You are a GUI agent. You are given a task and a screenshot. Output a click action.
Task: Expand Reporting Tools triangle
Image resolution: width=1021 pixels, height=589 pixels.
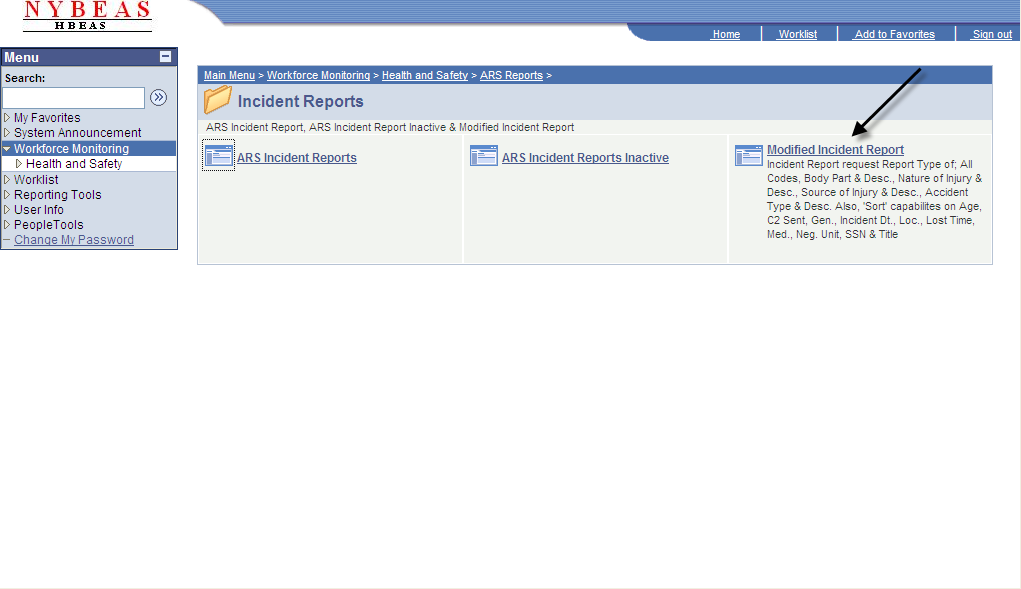[x=7, y=195]
